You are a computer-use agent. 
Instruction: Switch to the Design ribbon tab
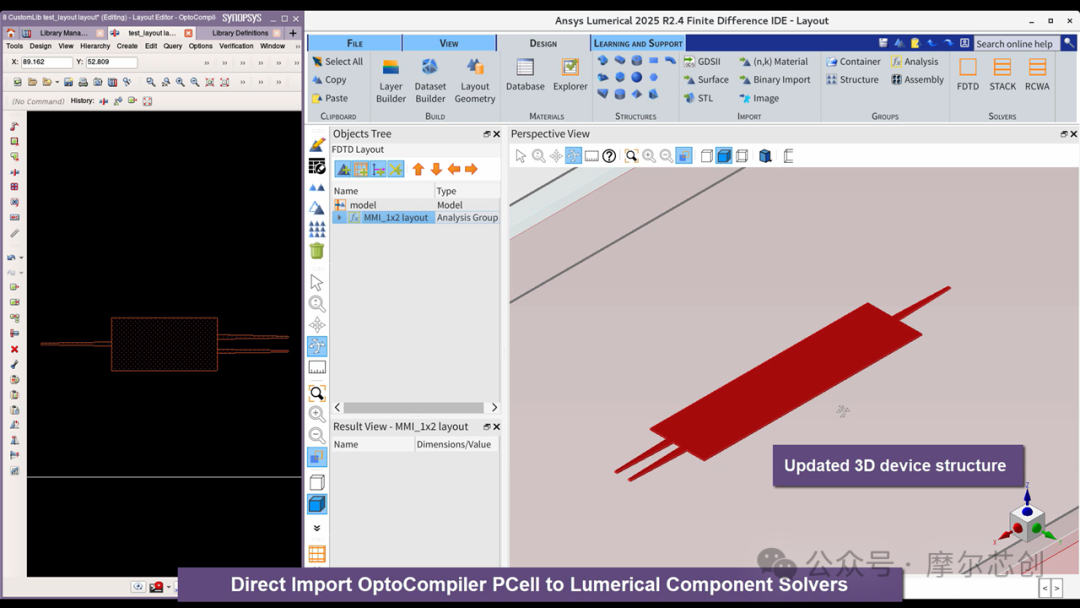[x=543, y=43]
